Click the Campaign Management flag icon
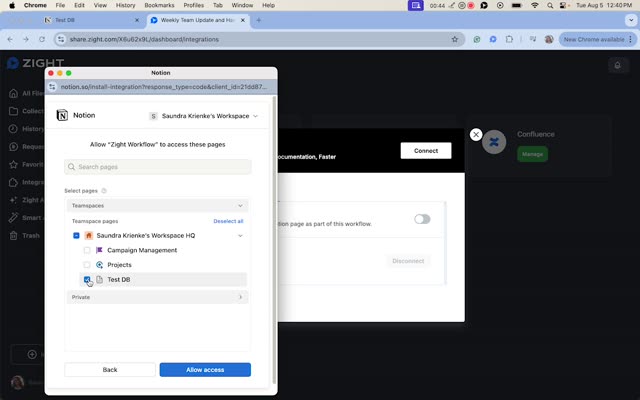This screenshot has height=400, width=640. click(99, 250)
